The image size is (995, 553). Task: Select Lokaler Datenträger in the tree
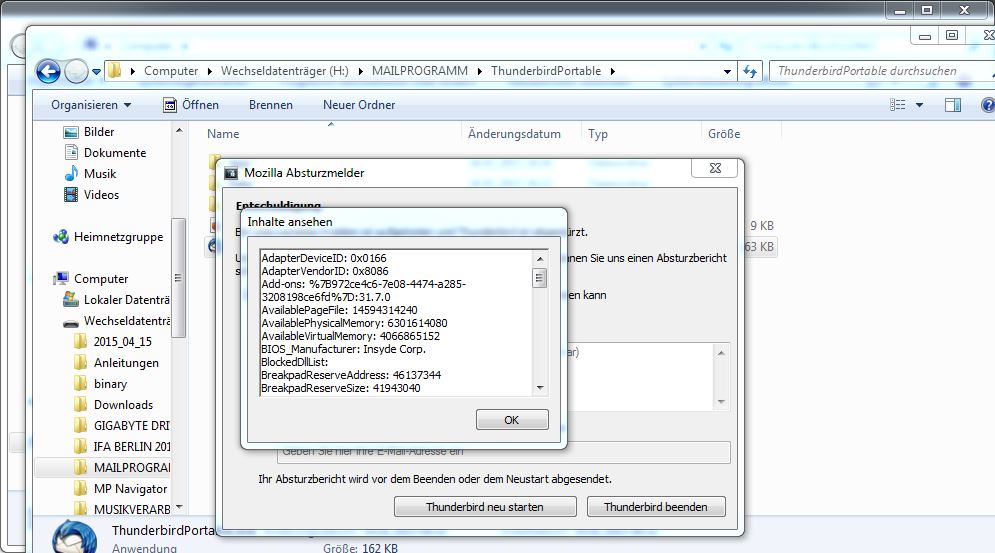(117, 300)
